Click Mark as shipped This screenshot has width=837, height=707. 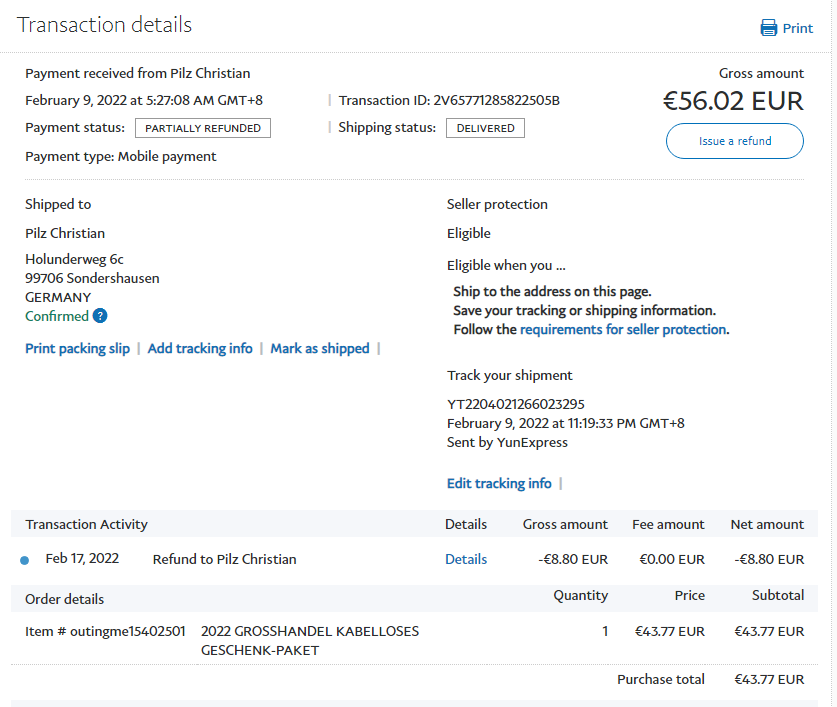tap(320, 348)
